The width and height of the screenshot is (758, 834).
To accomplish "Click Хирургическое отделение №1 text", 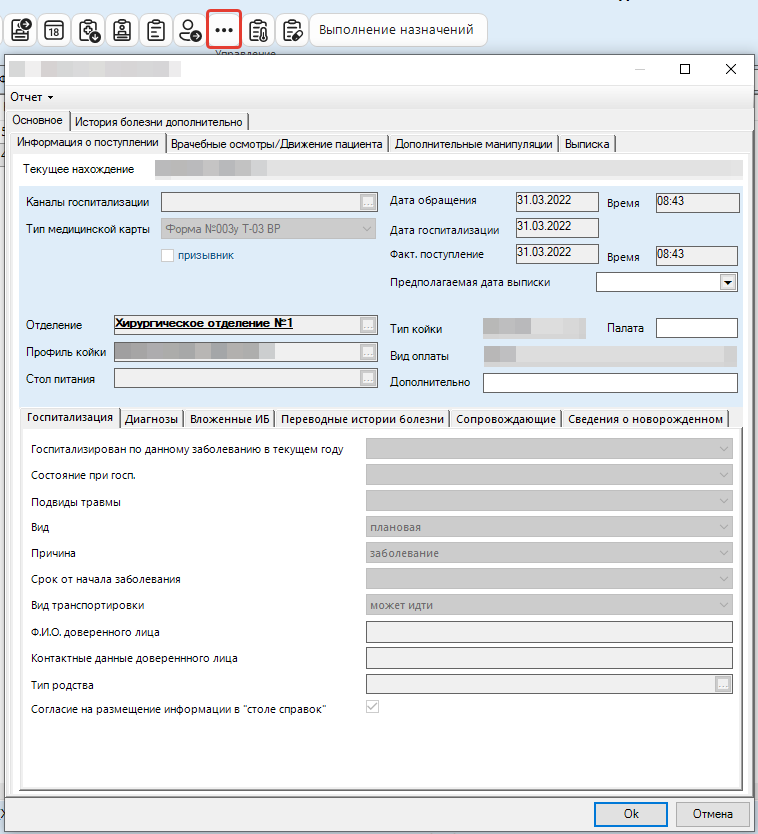I will tap(204, 323).
